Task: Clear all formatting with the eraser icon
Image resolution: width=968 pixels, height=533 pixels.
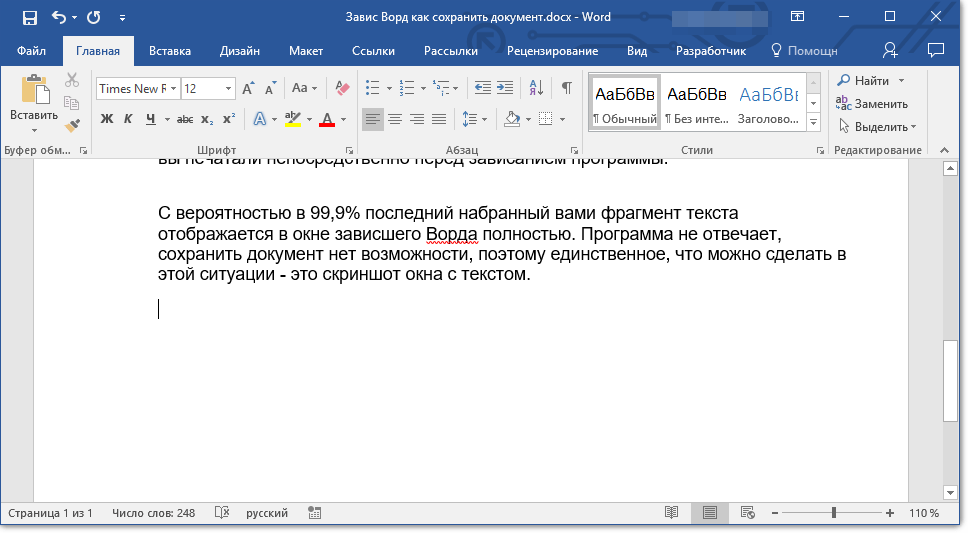Action: coord(343,88)
